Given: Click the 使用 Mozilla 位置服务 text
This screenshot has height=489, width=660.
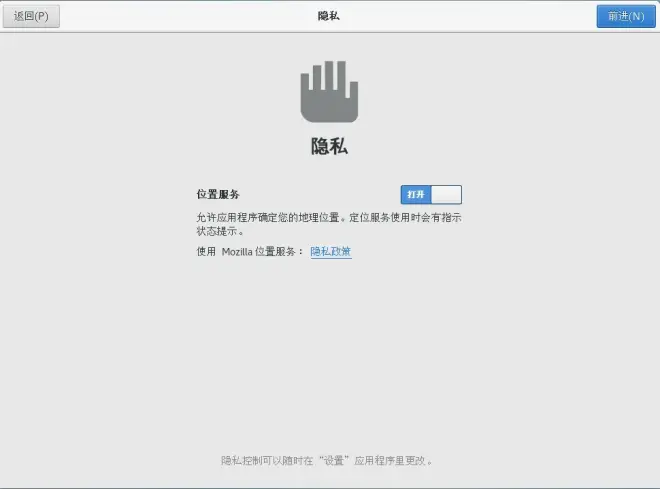Looking at the screenshot, I should (250, 251).
